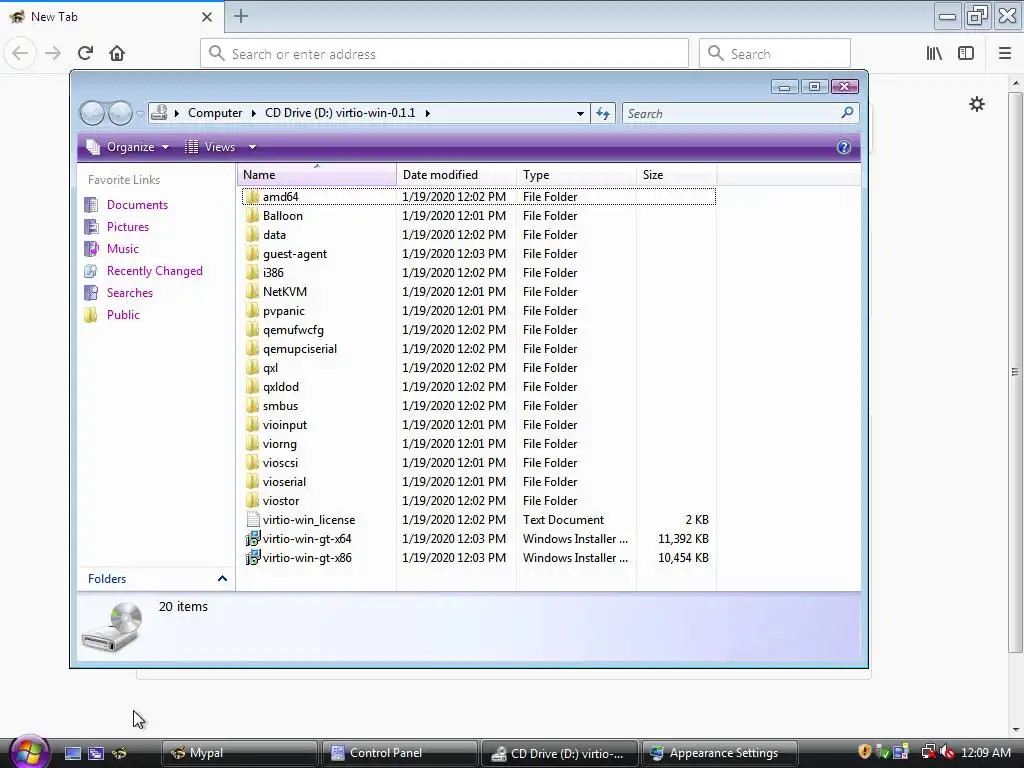The height and width of the screenshot is (768, 1024).
Task: Toggle the browser sidebar icon
Action: click(966, 53)
